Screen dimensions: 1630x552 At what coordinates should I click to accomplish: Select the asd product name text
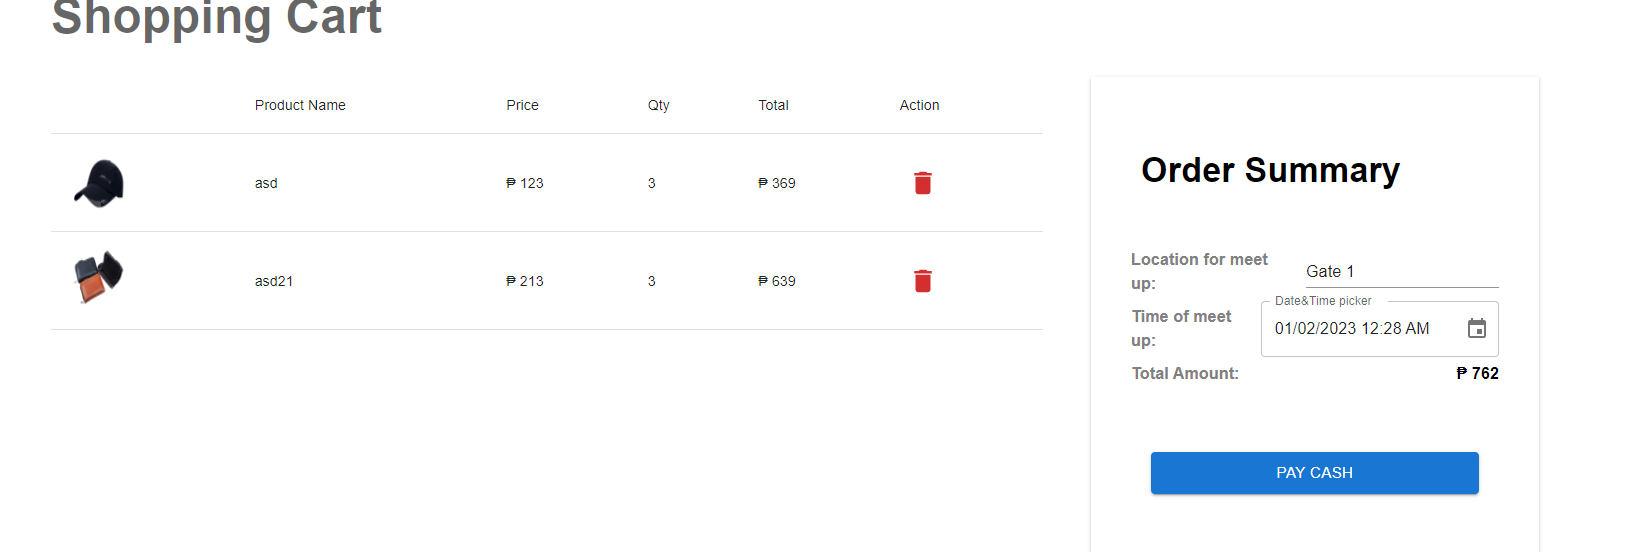[x=266, y=183]
